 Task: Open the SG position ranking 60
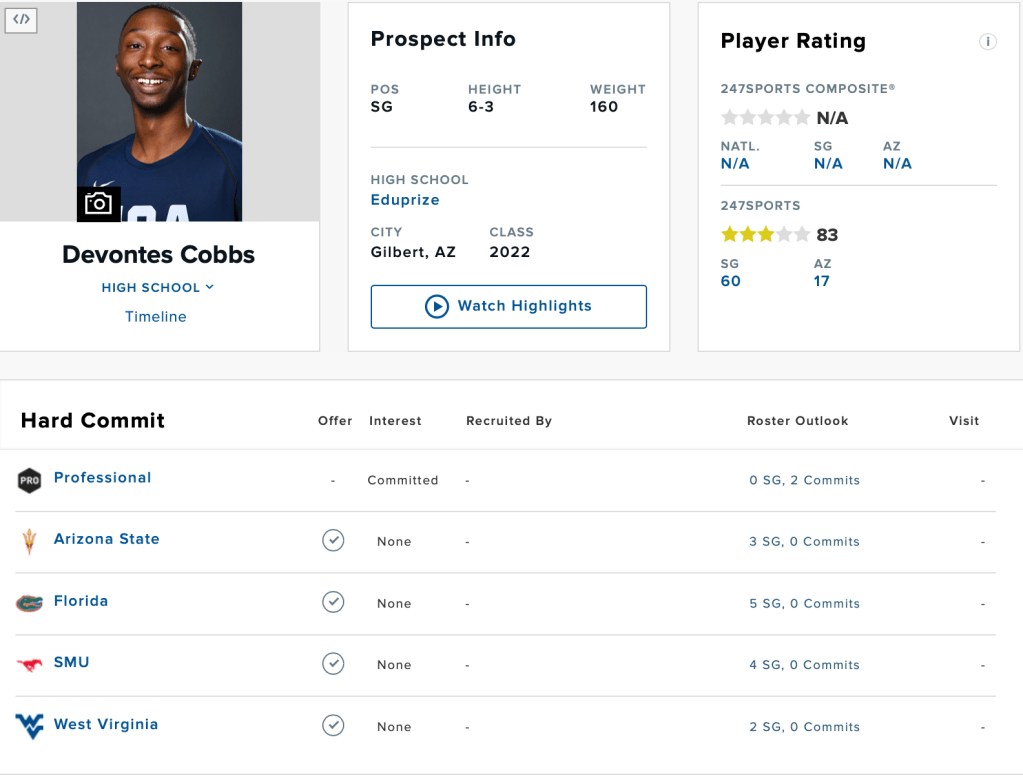[731, 281]
